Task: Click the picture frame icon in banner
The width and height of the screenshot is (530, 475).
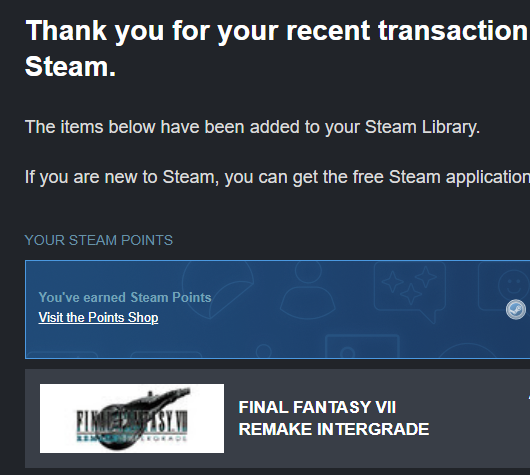Action: [362, 347]
